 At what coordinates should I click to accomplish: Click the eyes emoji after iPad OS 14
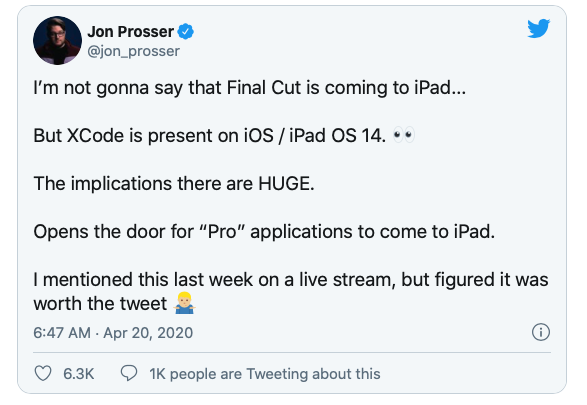pyautogui.click(x=404, y=135)
